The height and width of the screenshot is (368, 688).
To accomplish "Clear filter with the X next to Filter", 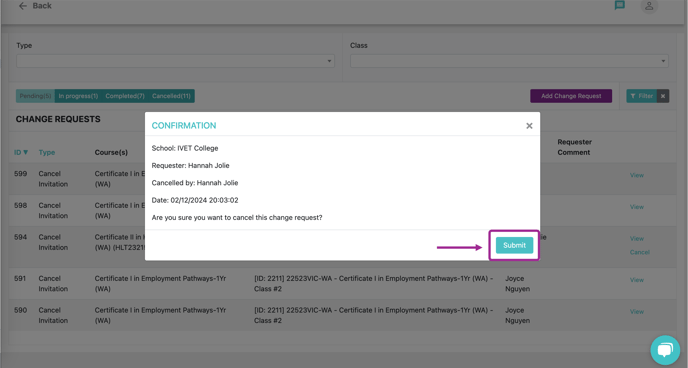I will [x=663, y=96].
